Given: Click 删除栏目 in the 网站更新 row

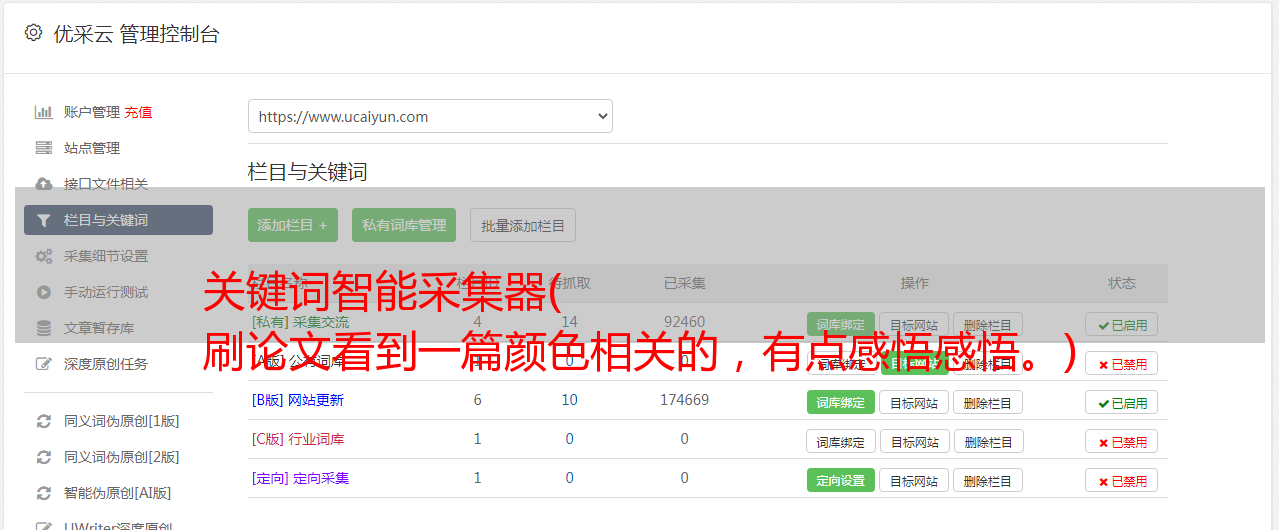Looking at the screenshot, I should pyautogui.click(x=988, y=402).
